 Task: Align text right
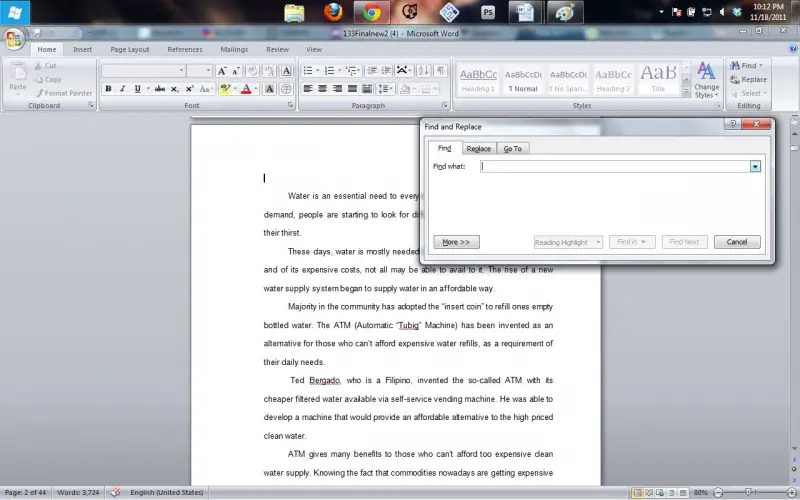click(337, 89)
